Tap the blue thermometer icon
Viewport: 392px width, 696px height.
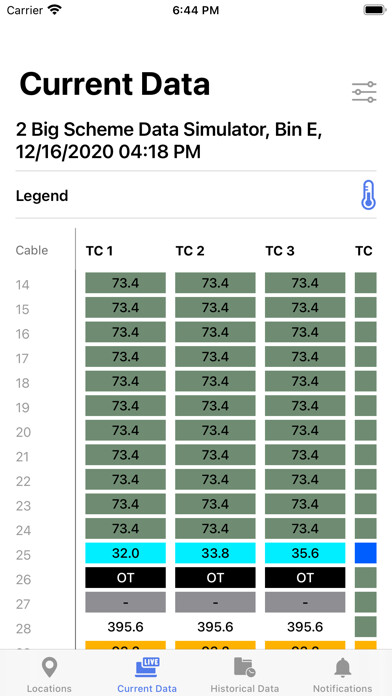(368, 195)
